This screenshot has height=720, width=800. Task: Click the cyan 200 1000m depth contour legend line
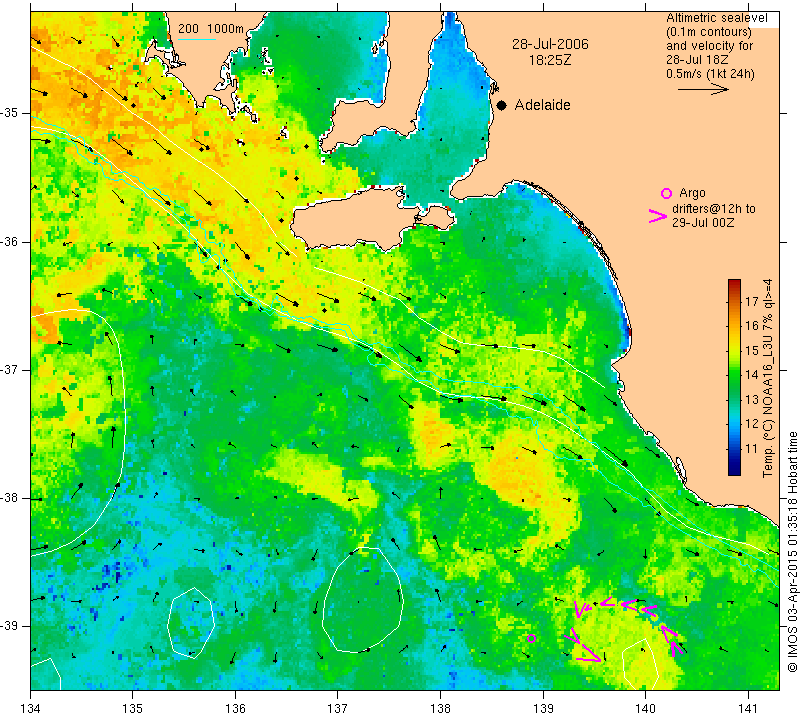pos(197,39)
